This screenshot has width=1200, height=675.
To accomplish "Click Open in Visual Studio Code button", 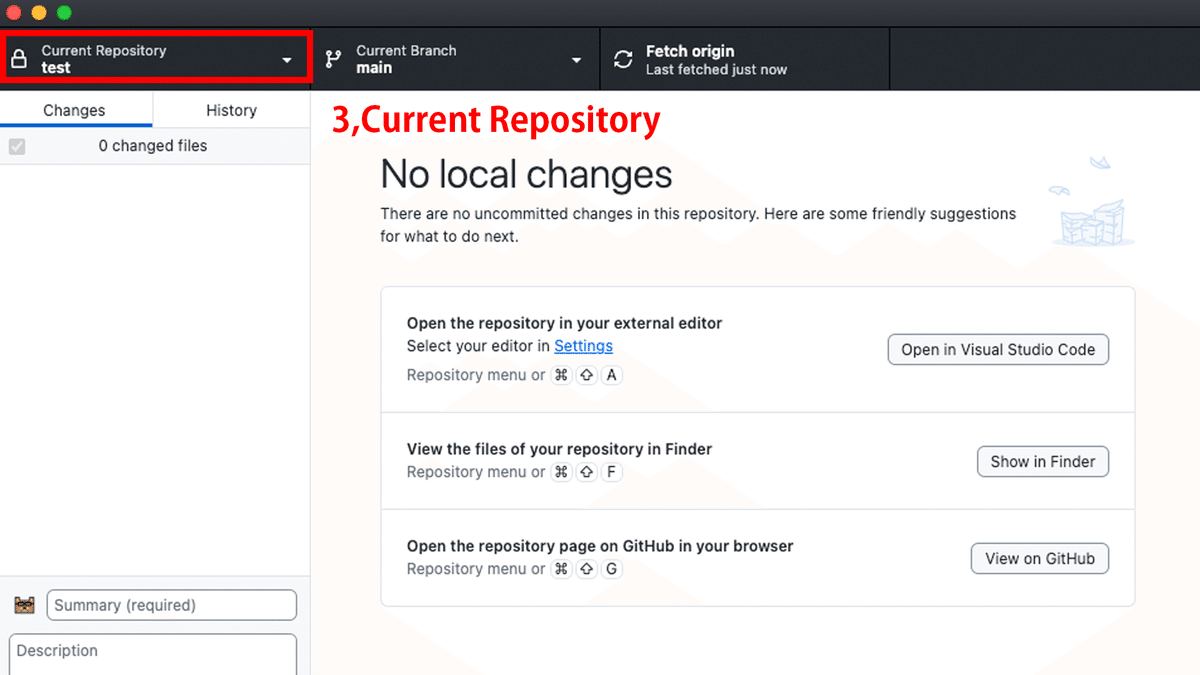I will coord(998,350).
